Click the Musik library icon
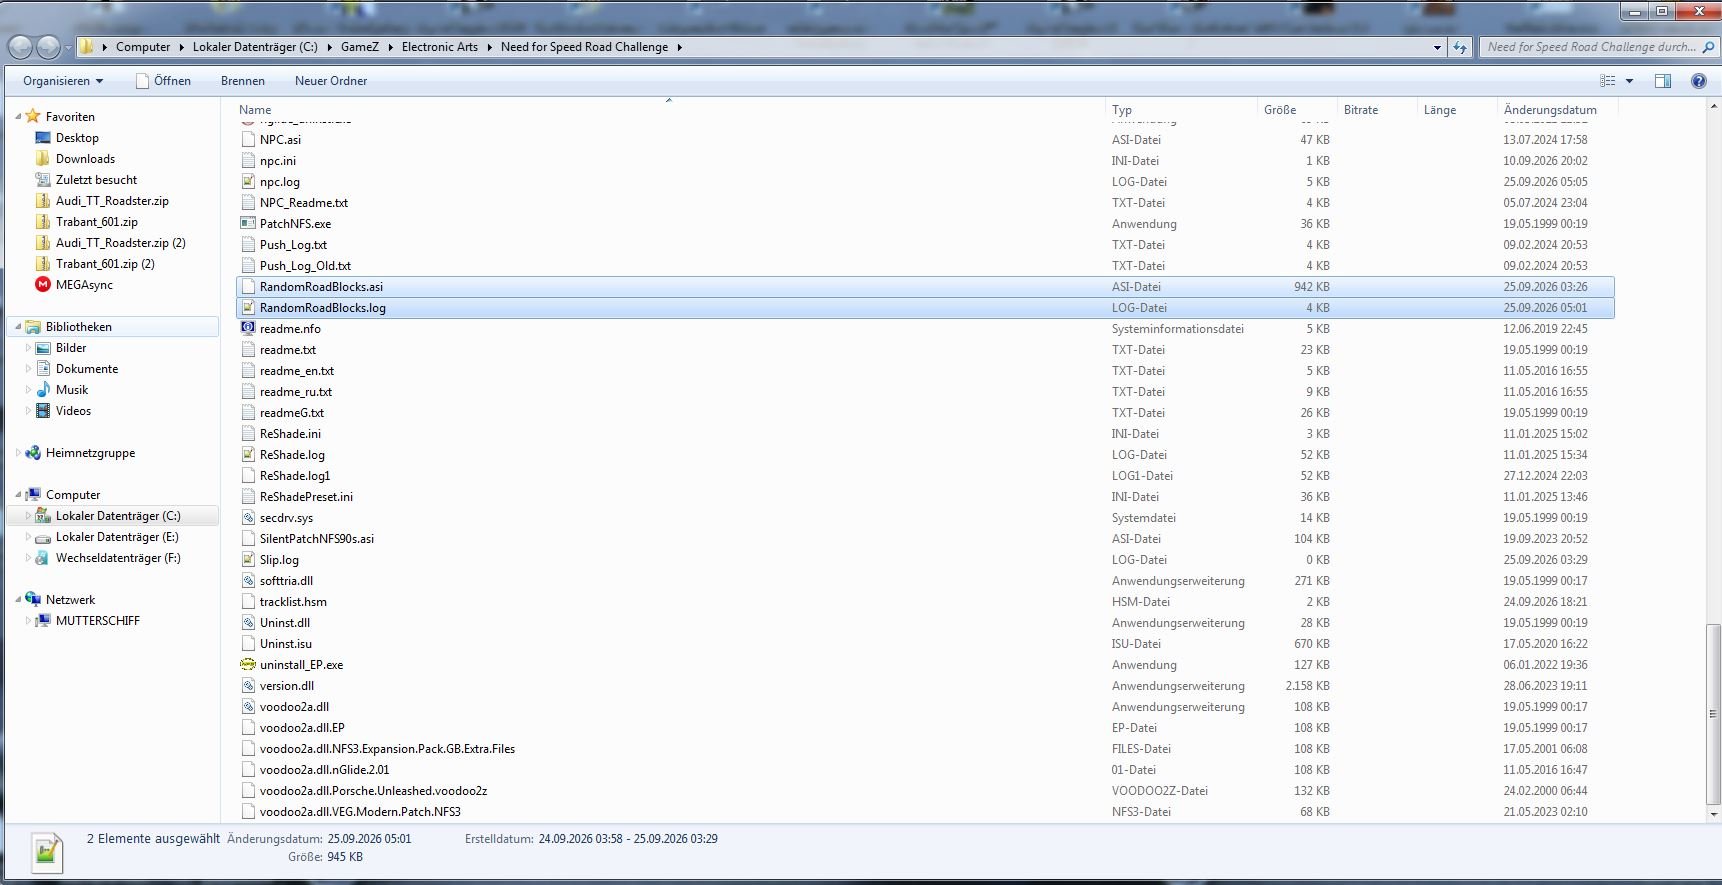This screenshot has height=885, width=1722. 43,390
